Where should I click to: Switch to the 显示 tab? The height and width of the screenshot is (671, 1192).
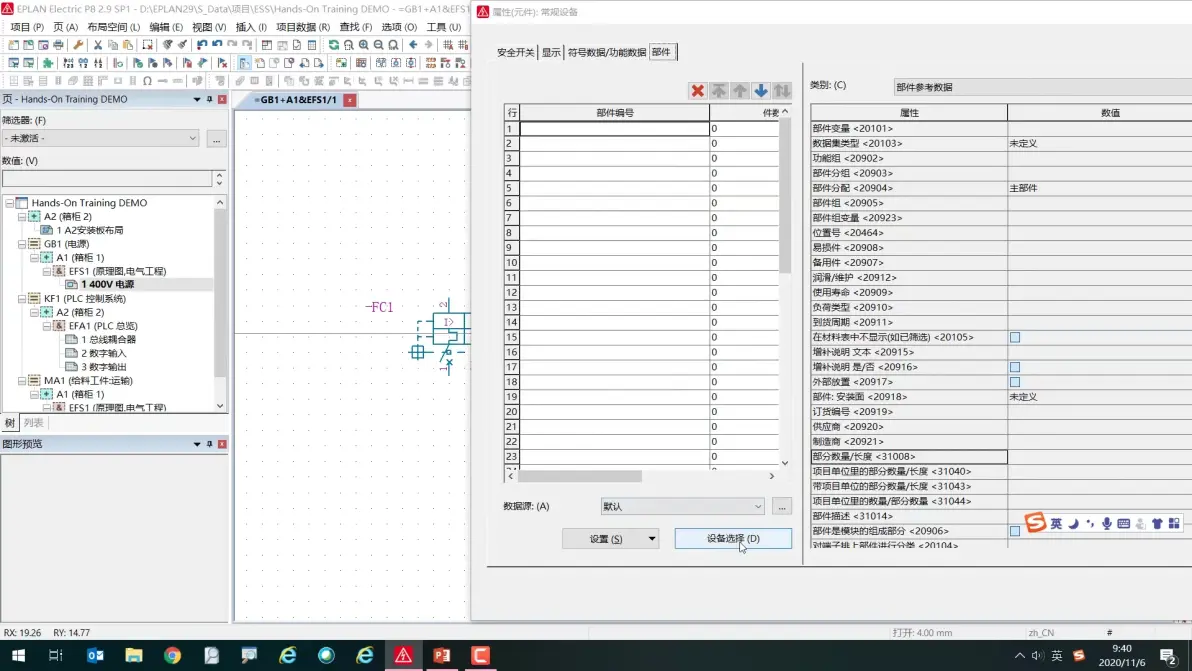click(x=550, y=52)
